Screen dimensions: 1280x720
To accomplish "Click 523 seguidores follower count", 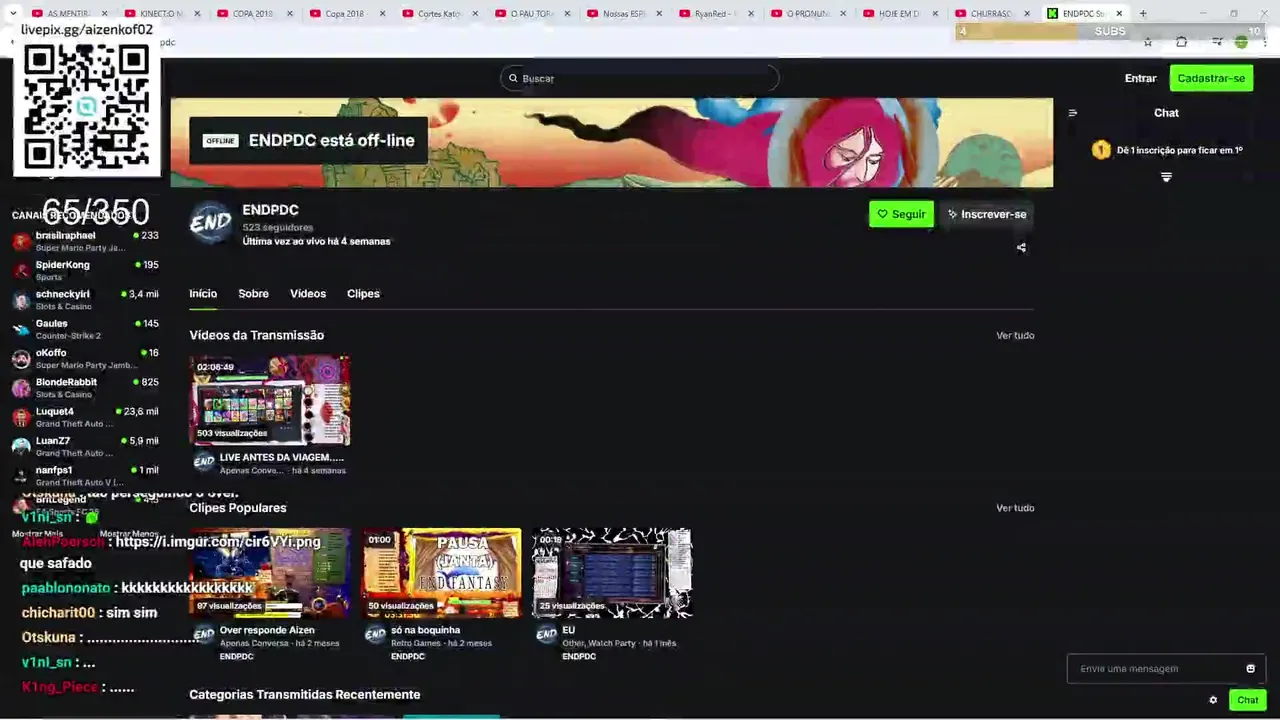I will point(277,227).
